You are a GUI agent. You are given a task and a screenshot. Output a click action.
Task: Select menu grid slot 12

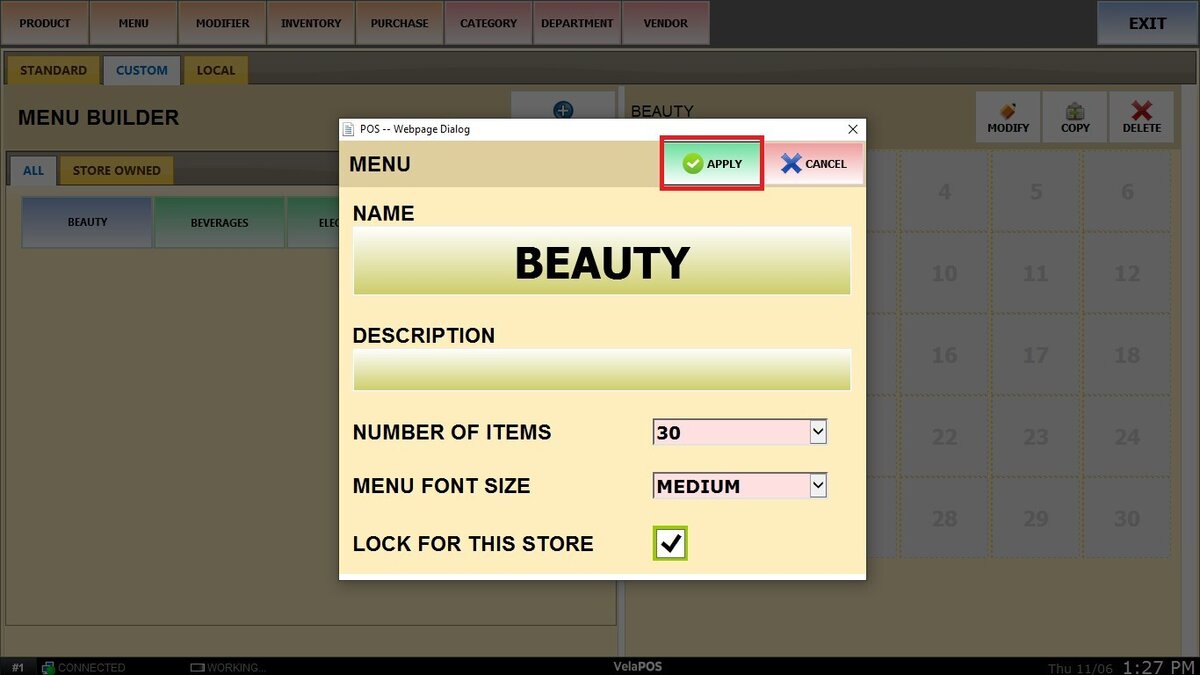[1127, 273]
